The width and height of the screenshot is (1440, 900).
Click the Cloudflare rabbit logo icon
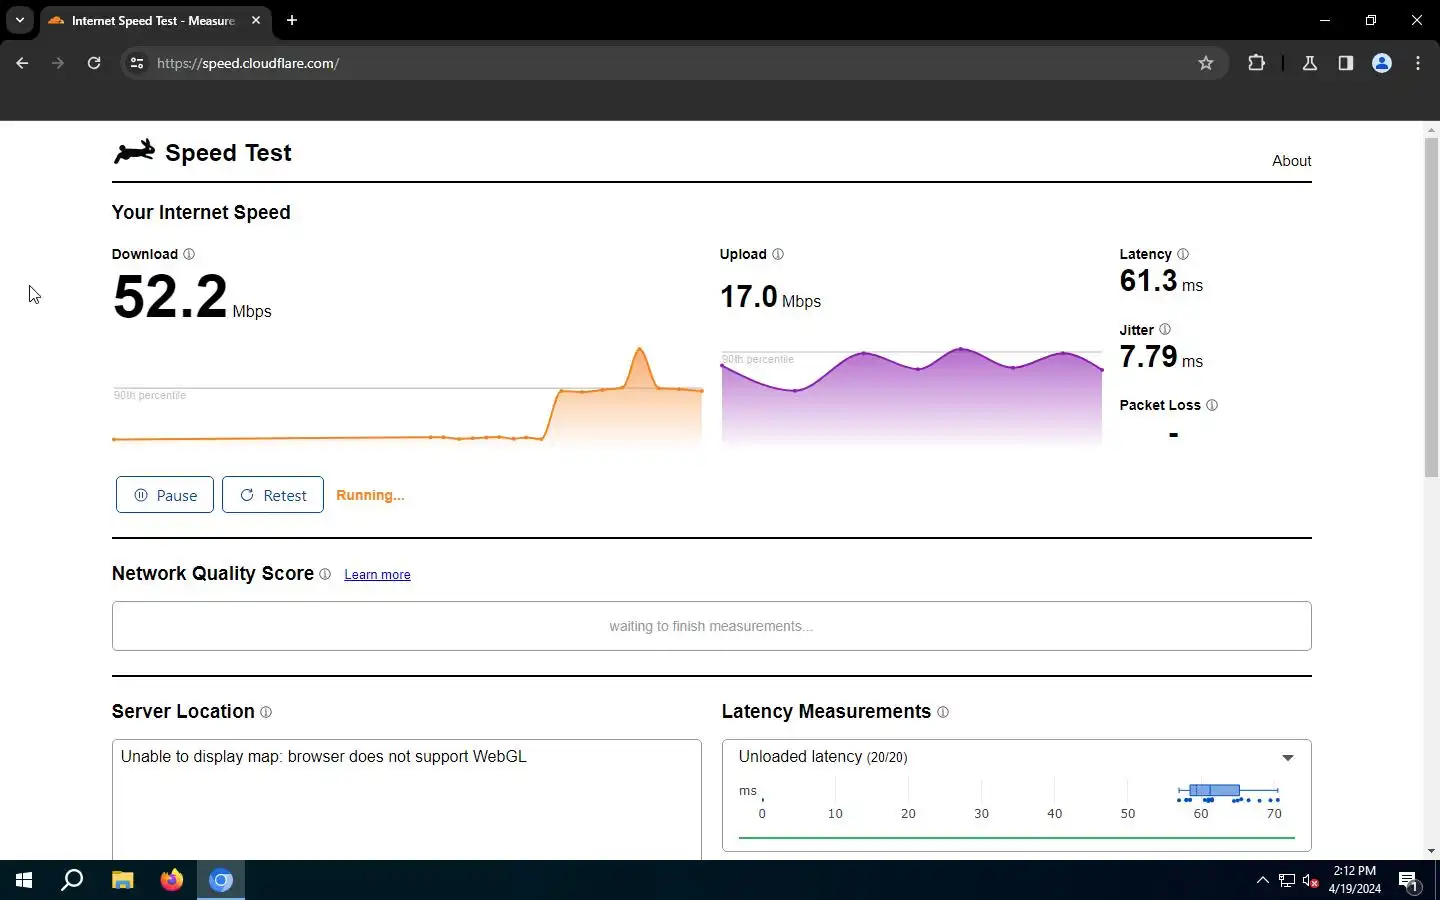pyautogui.click(x=134, y=151)
